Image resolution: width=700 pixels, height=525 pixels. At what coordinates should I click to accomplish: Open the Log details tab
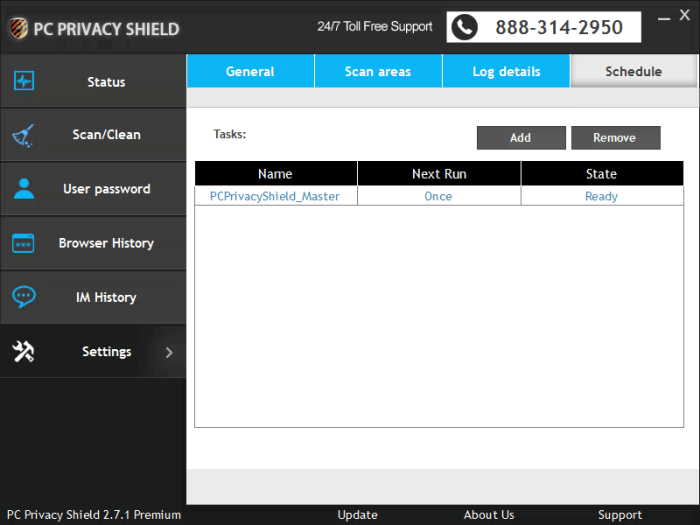(506, 71)
